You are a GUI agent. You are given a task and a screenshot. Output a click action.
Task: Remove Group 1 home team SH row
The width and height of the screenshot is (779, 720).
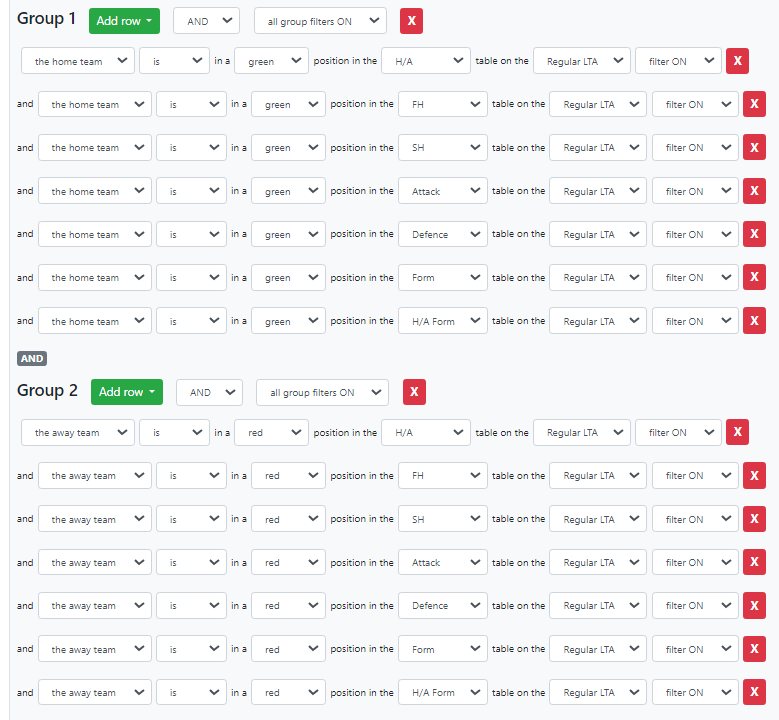tap(754, 148)
